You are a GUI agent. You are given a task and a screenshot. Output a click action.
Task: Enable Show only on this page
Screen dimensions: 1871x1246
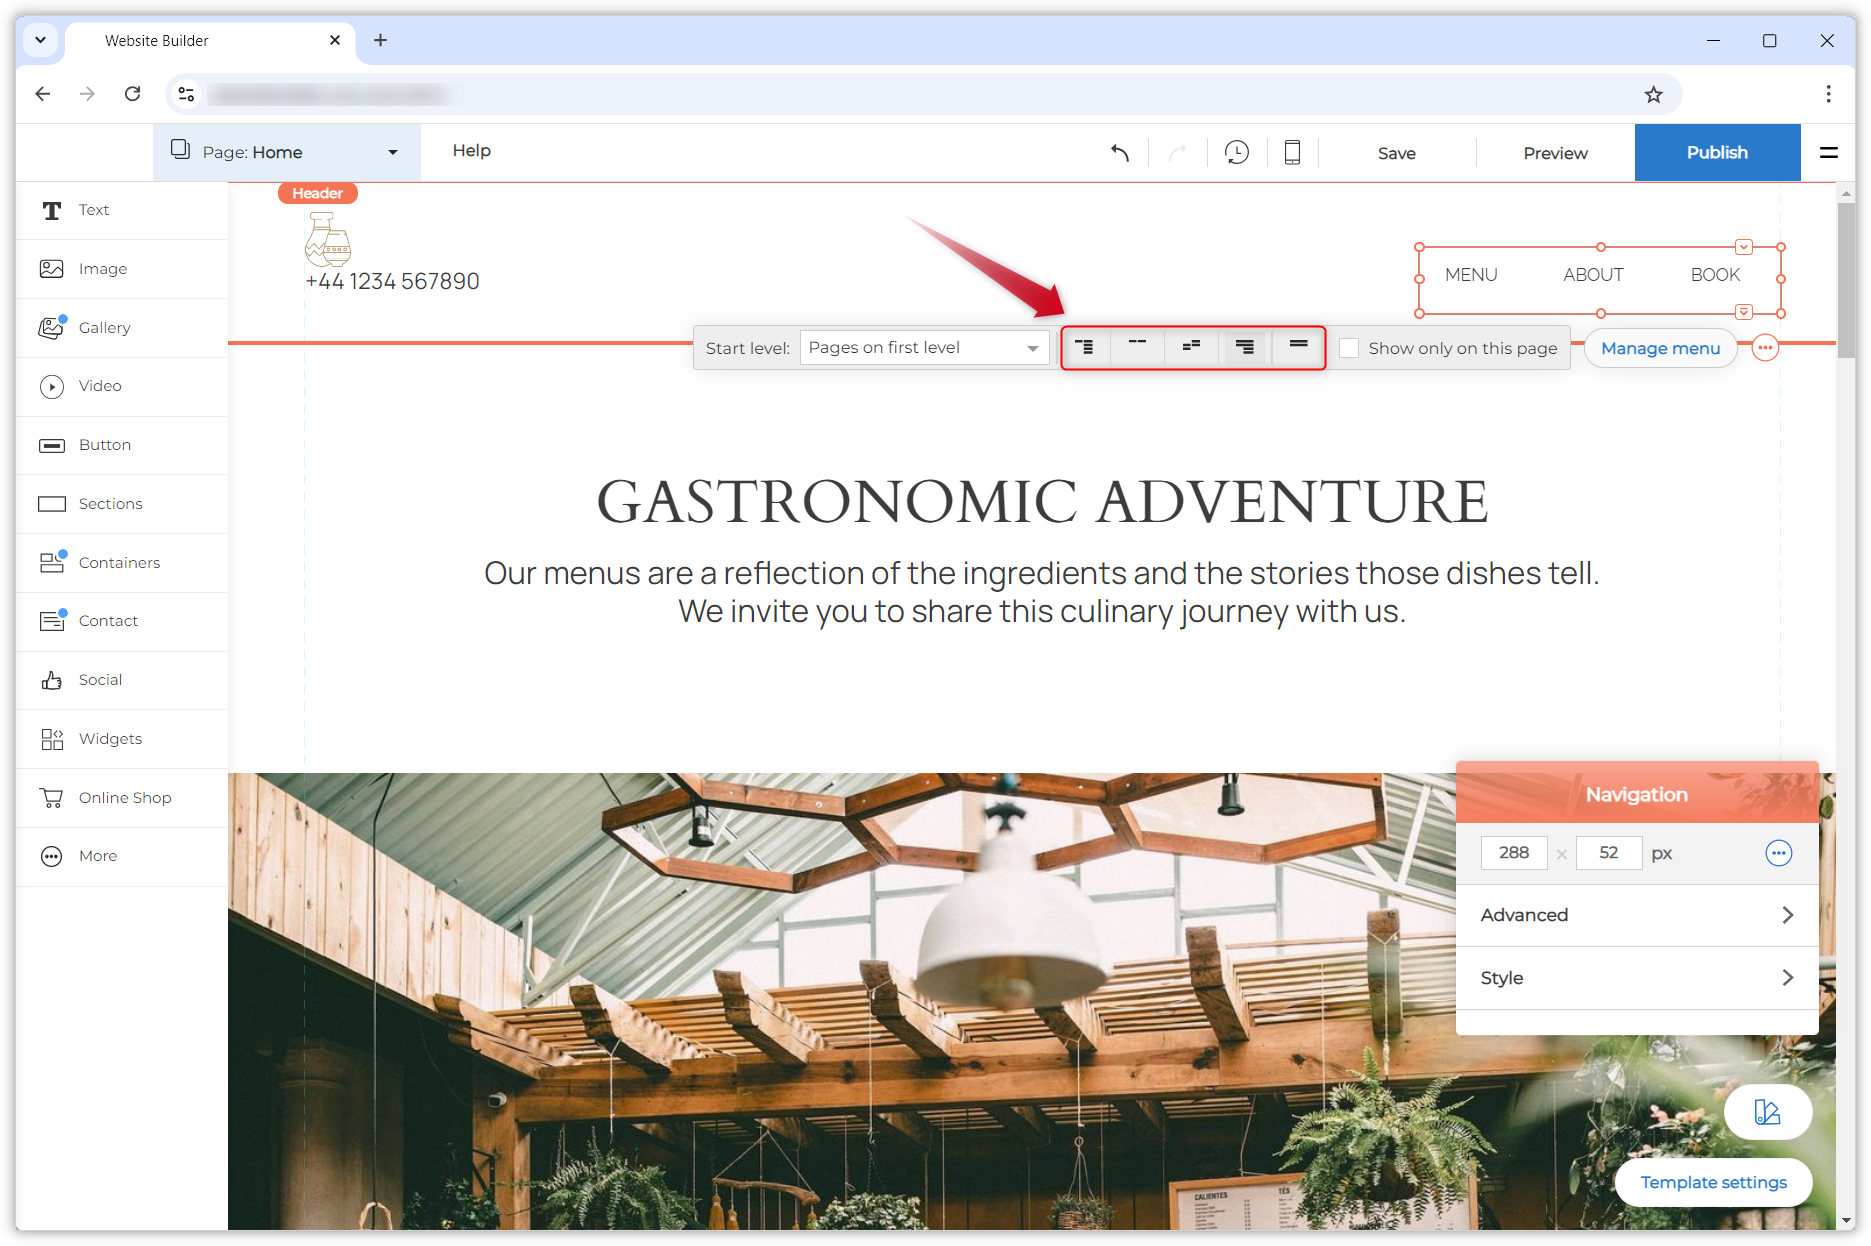[x=1349, y=348]
